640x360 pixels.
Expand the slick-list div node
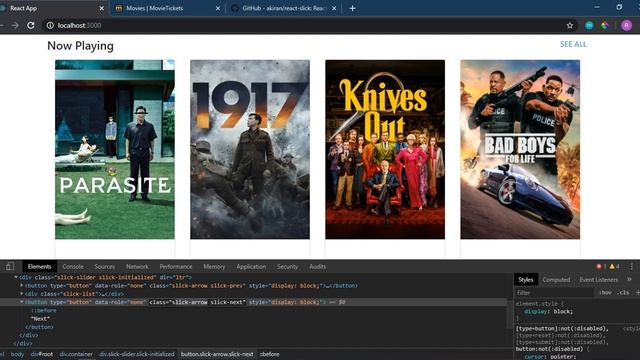pos(22,294)
